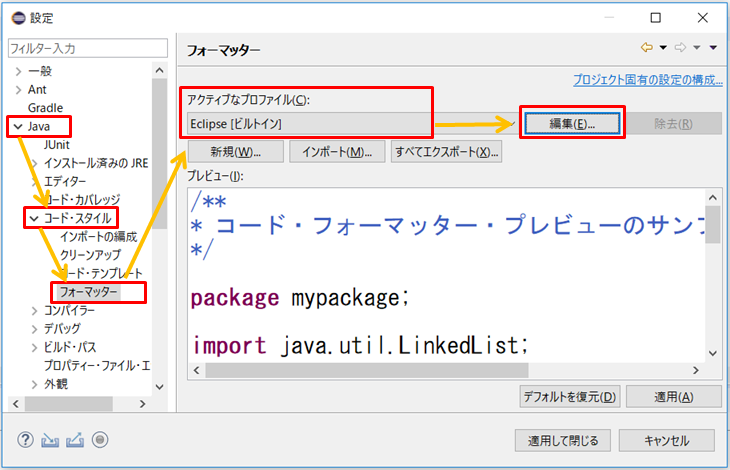Click the 編集 (Edit) button
Viewport: 730px width, 470px height.
pyautogui.click(x=572, y=123)
